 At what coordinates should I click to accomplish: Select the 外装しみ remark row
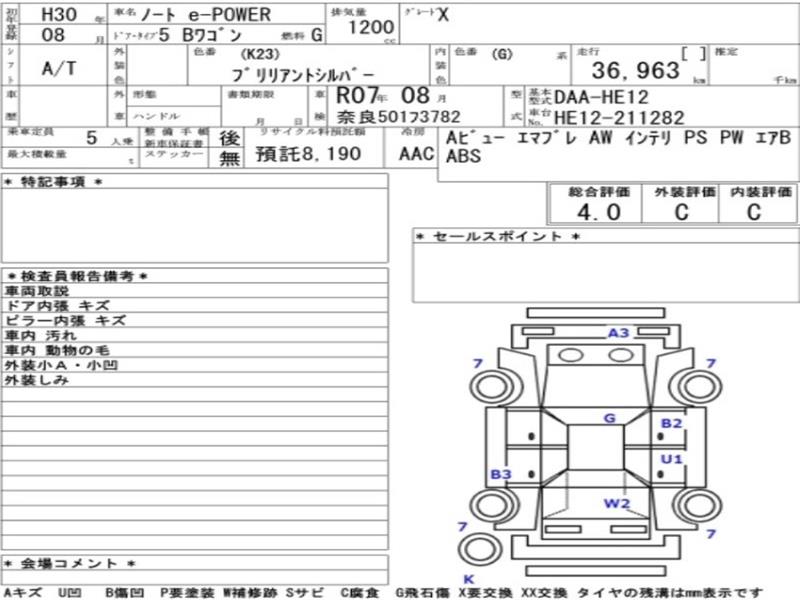[x=194, y=380]
